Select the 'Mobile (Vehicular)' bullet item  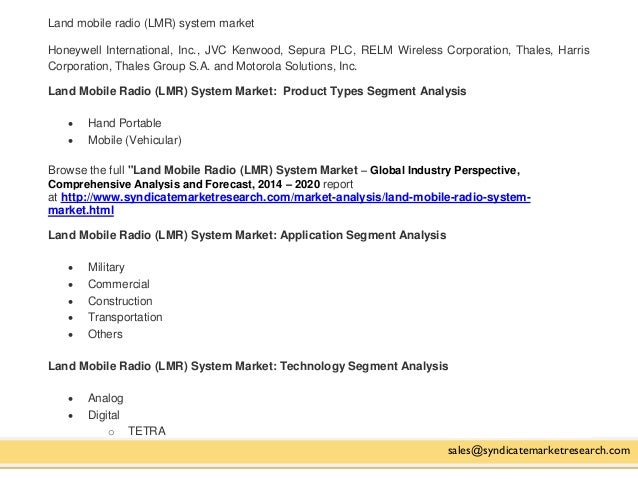[135, 140]
